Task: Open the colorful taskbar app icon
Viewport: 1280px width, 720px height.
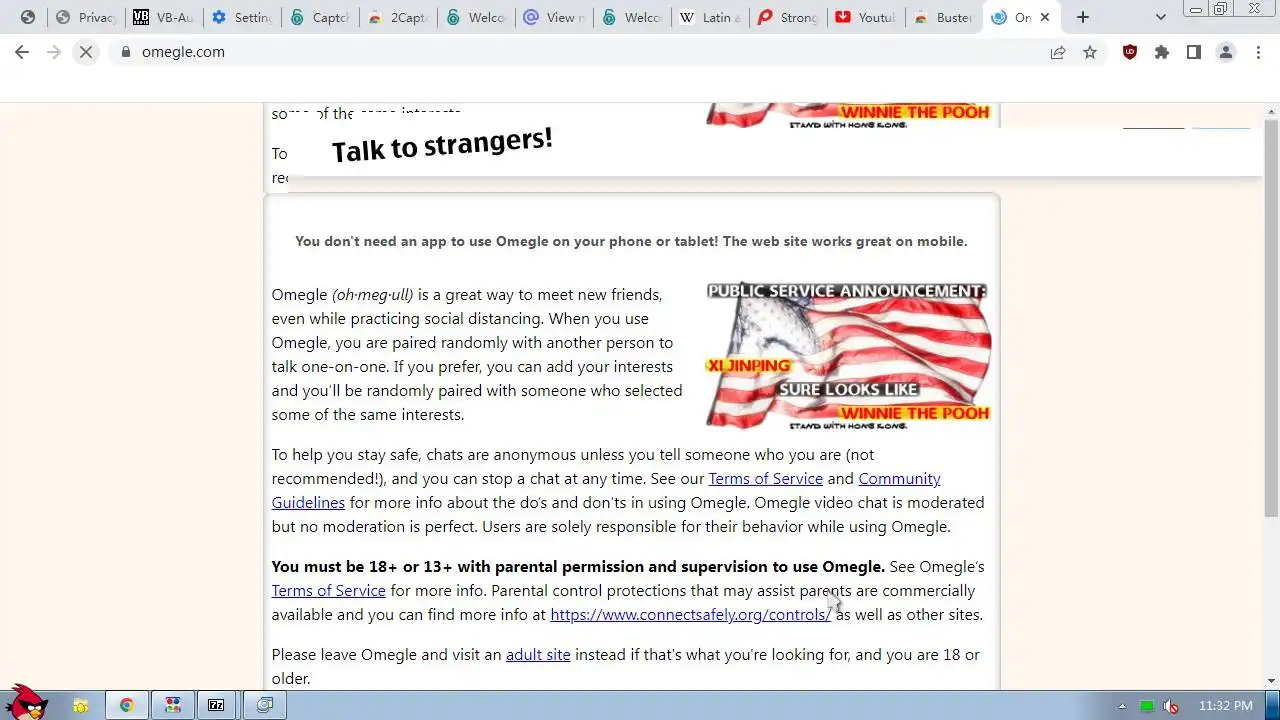Action: pyautogui.click(x=173, y=705)
